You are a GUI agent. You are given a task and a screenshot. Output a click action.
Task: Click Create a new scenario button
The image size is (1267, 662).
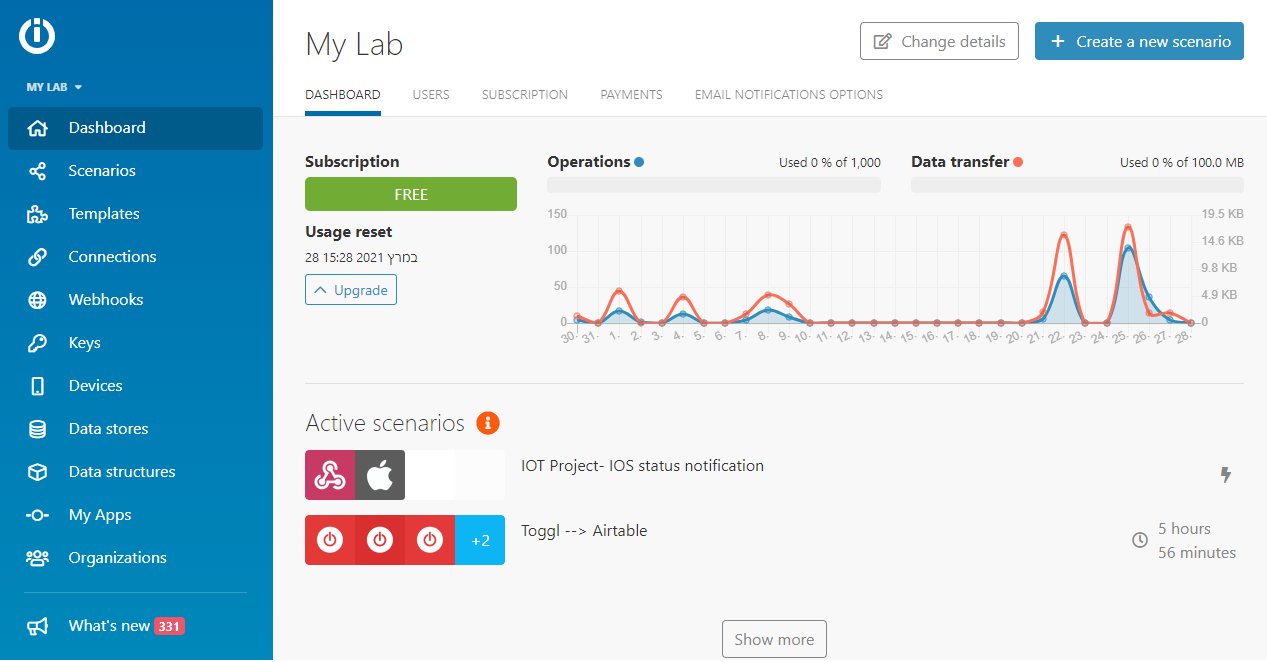1139,42
